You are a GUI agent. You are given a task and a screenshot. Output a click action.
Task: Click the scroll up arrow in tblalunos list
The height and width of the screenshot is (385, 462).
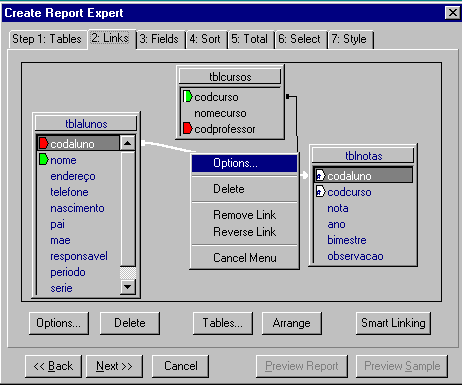(127, 144)
